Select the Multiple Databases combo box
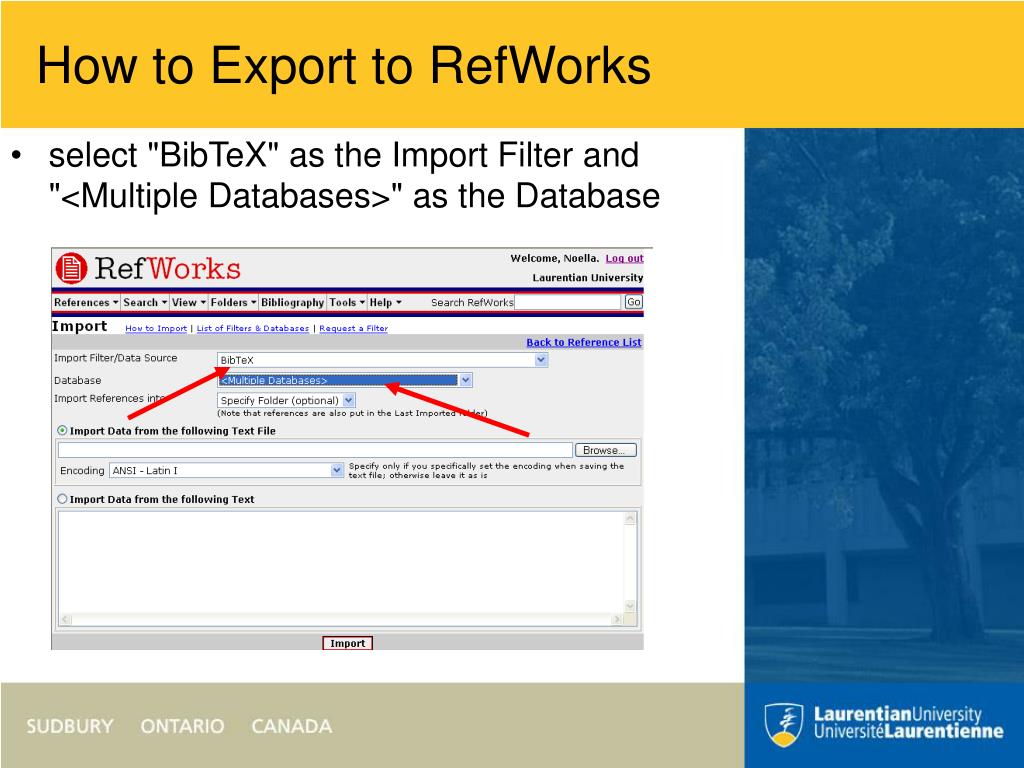The image size is (1024, 768). (344, 380)
